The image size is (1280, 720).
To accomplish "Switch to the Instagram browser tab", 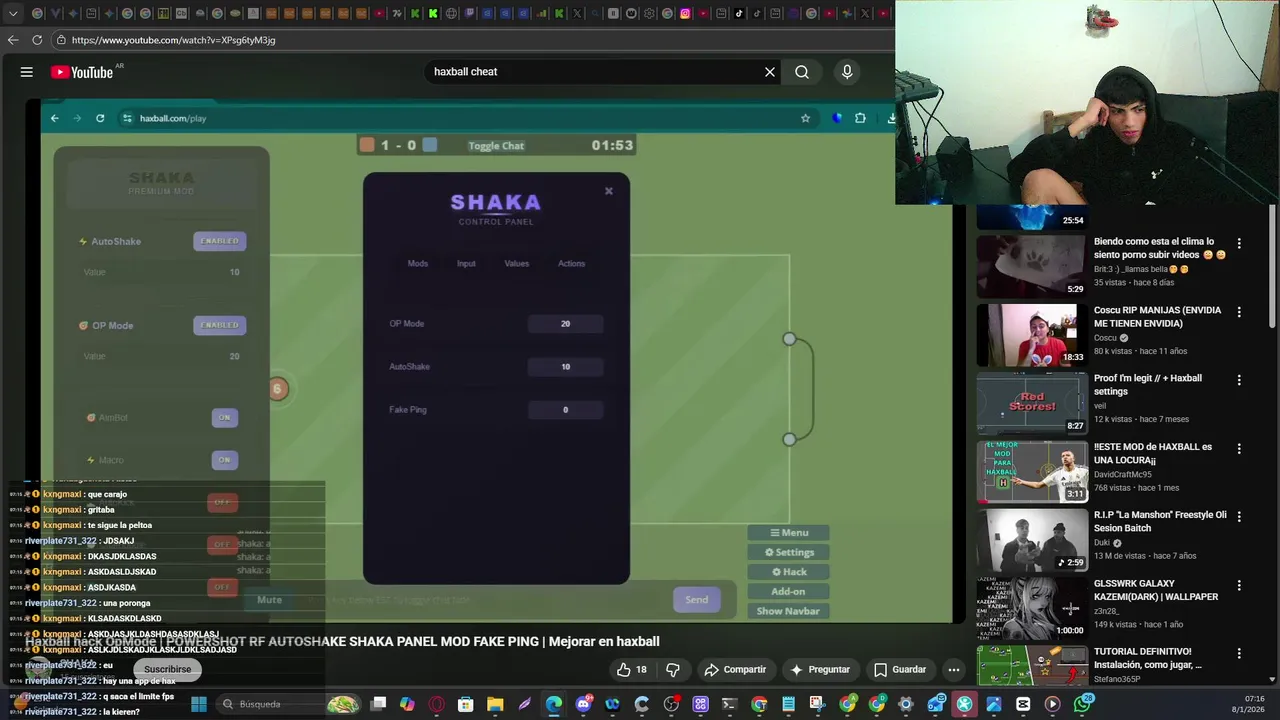I will pyautogui.click(x=685, y=14).
